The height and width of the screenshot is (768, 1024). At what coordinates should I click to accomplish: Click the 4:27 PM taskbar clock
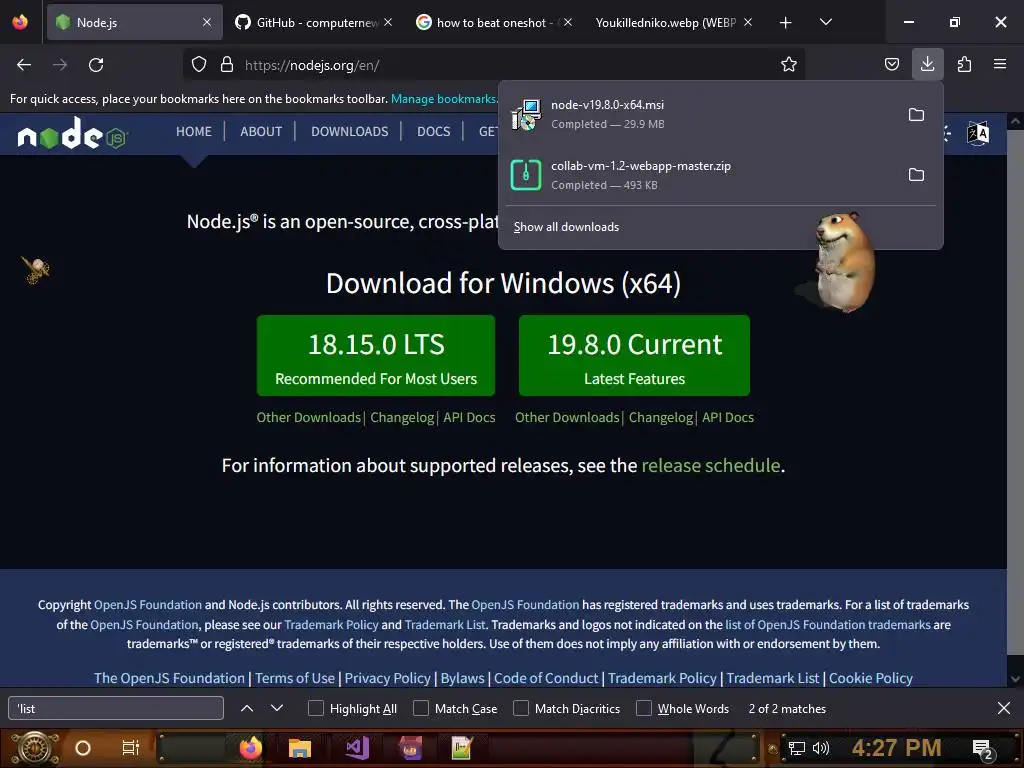pyautogui.click(x=896, y=748)
